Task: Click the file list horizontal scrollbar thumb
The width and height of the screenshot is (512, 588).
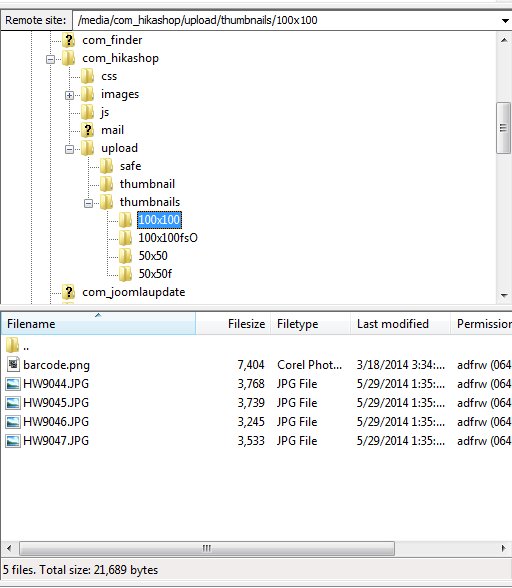Action: (207, 548)
